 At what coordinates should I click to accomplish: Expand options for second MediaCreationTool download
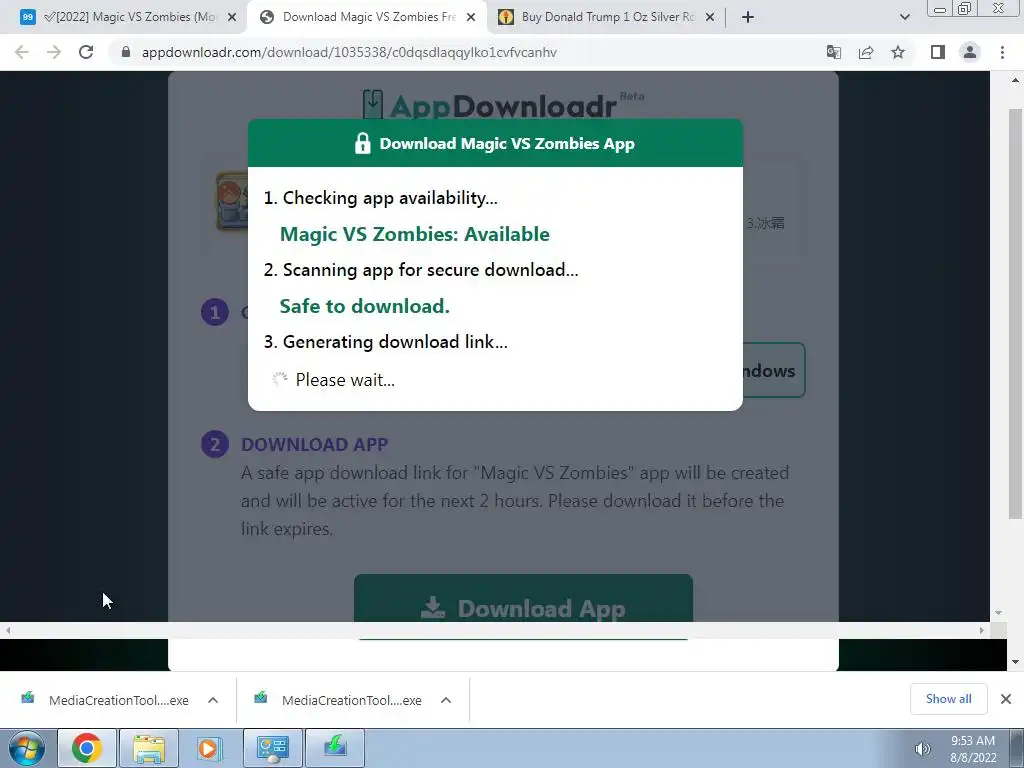446,700
